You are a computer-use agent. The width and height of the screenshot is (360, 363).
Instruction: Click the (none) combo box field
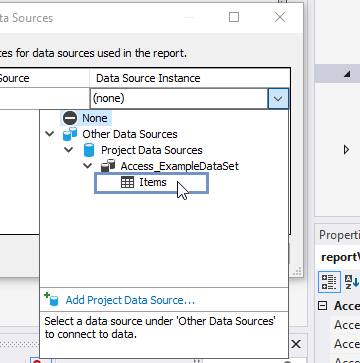(179, 98)
